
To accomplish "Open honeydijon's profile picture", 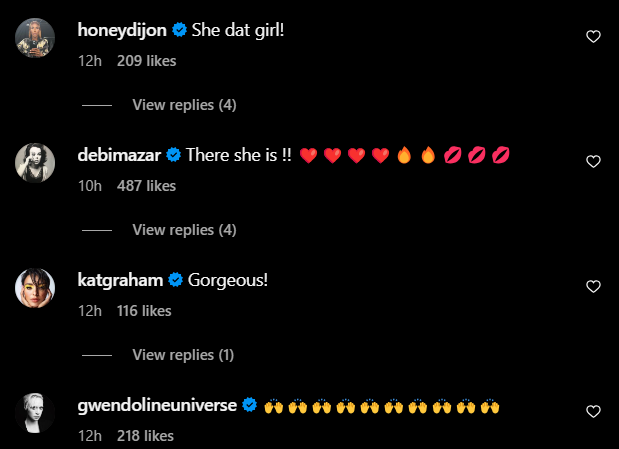I will point(35,38).
